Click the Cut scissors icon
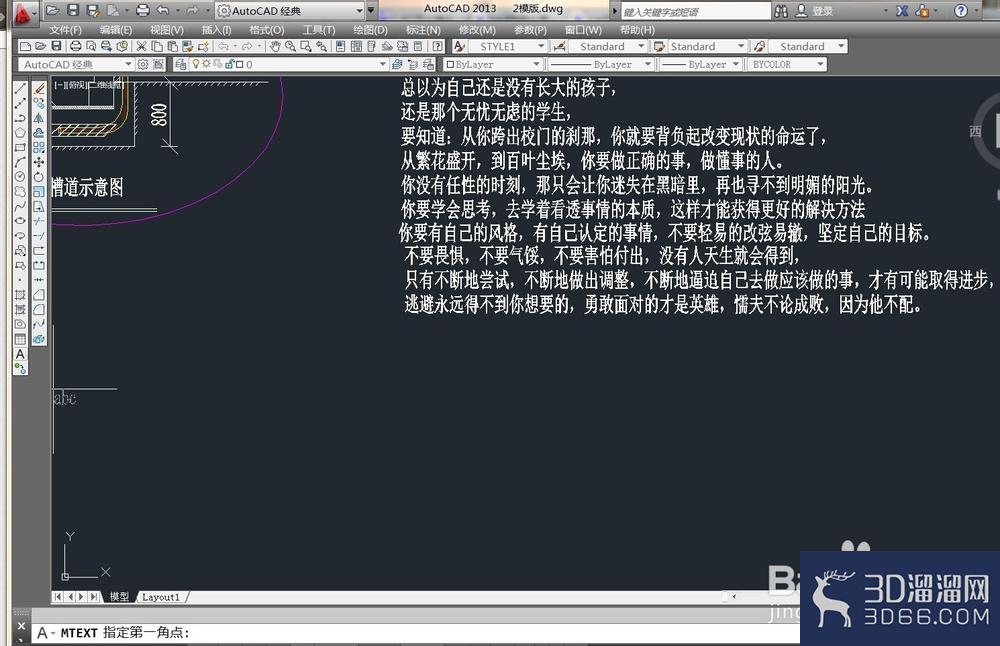 pos(142,47)
